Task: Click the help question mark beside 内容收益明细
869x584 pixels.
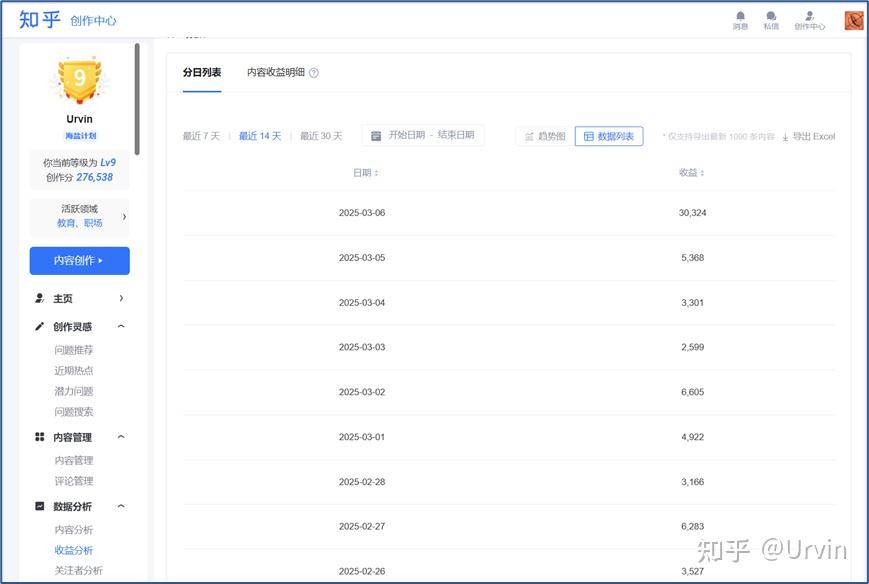Action: pos(314,73)
